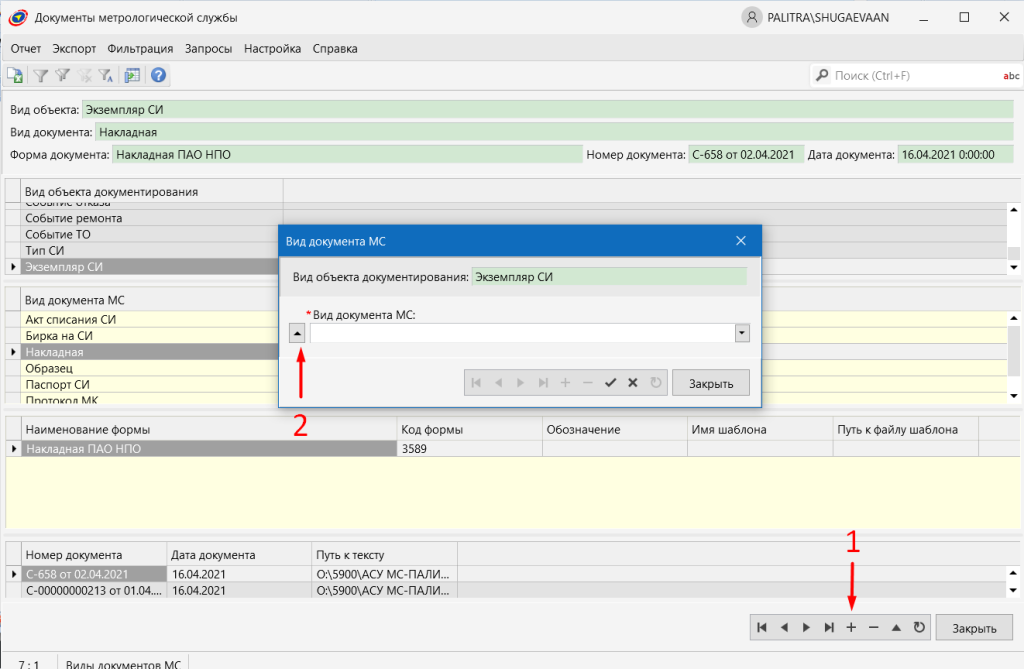This screenshot has width=1024, height=669.
Task: Close the Вид документа МС dialog
Action: point(741,240)
